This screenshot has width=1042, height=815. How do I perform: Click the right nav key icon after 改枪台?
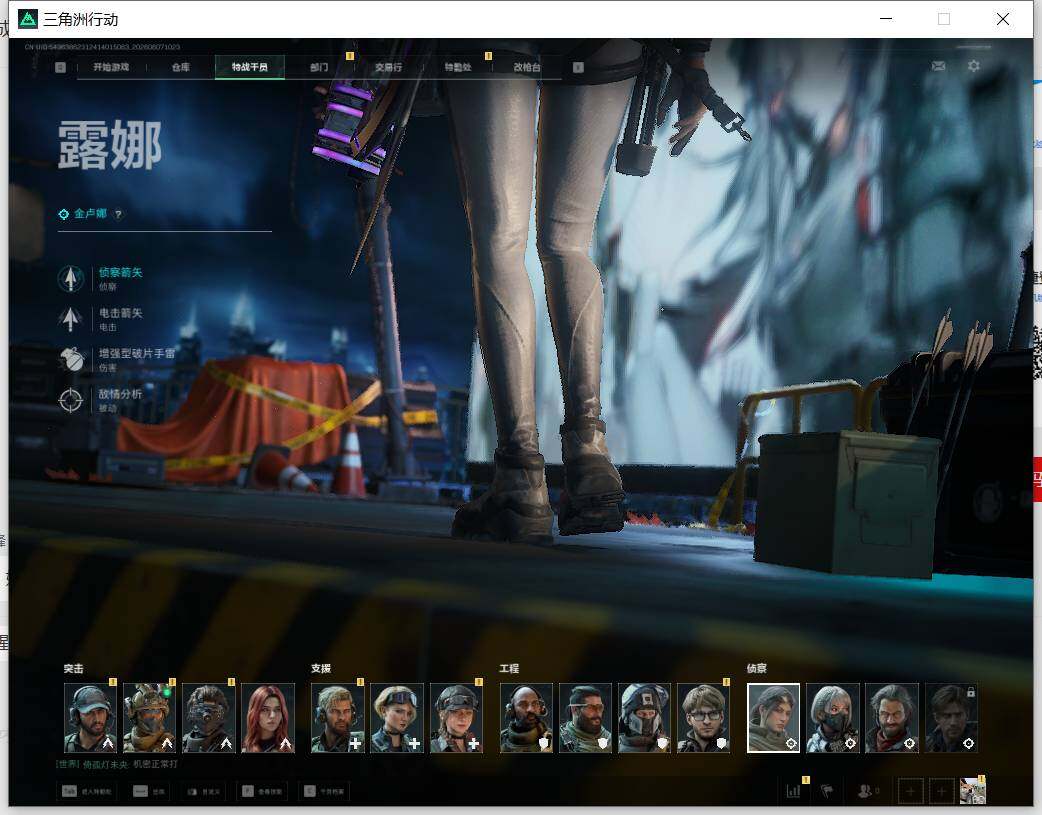[x=578, y=67]
